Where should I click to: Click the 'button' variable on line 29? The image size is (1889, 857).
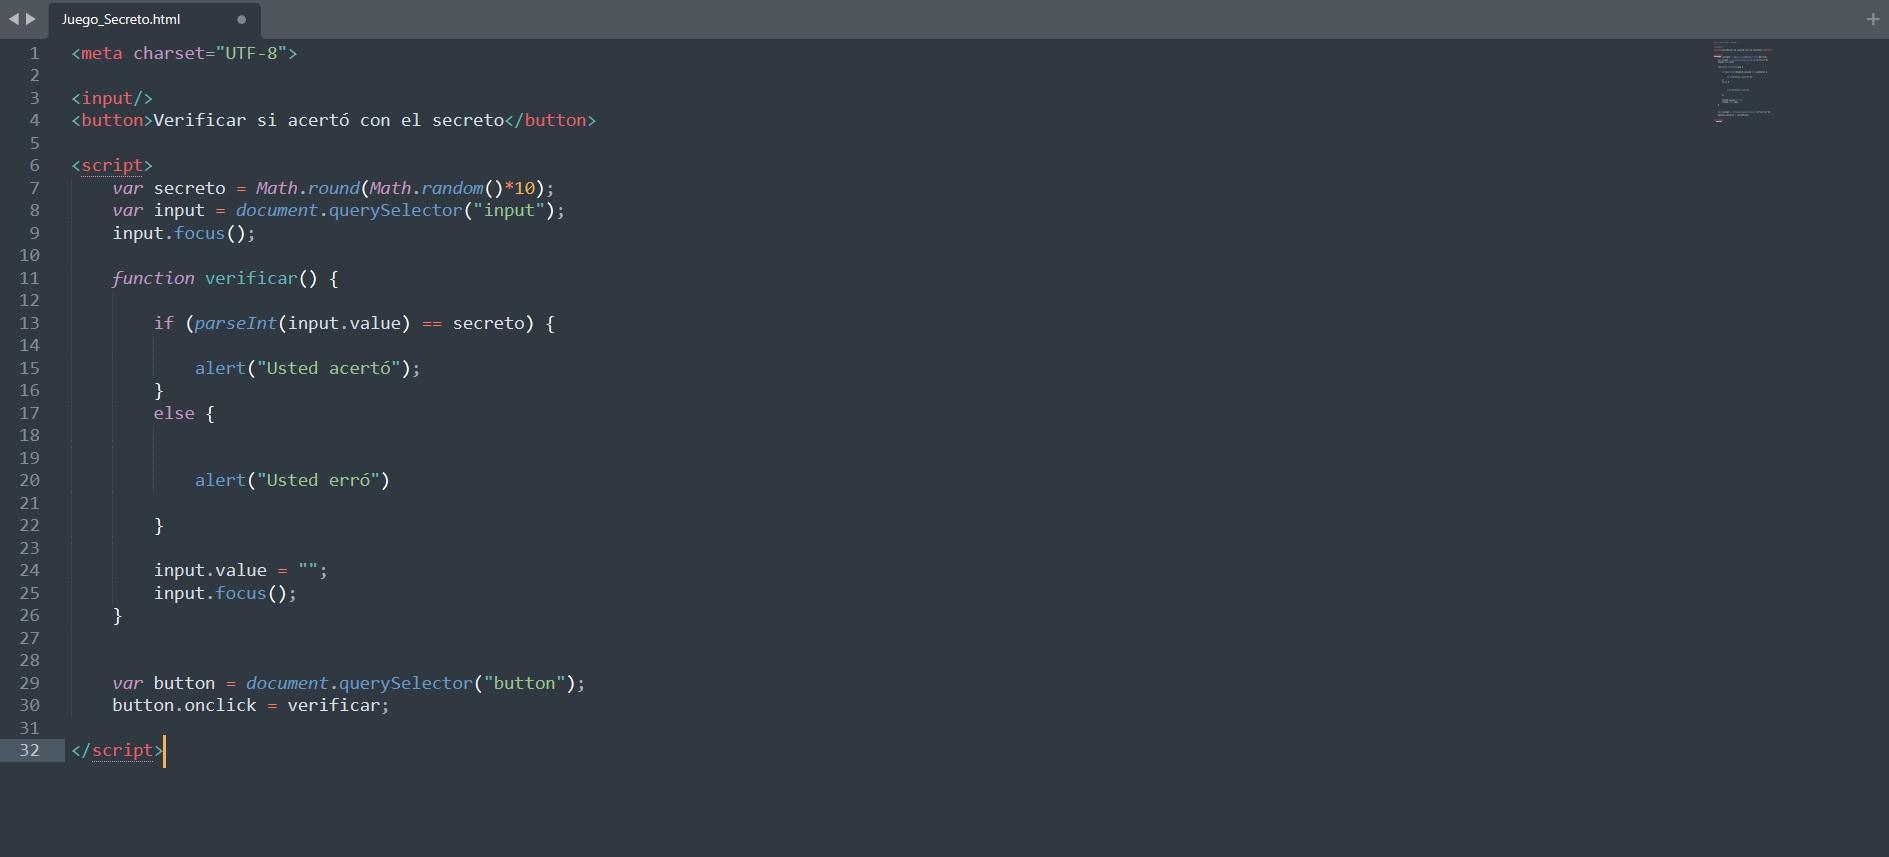coord(184,683)
